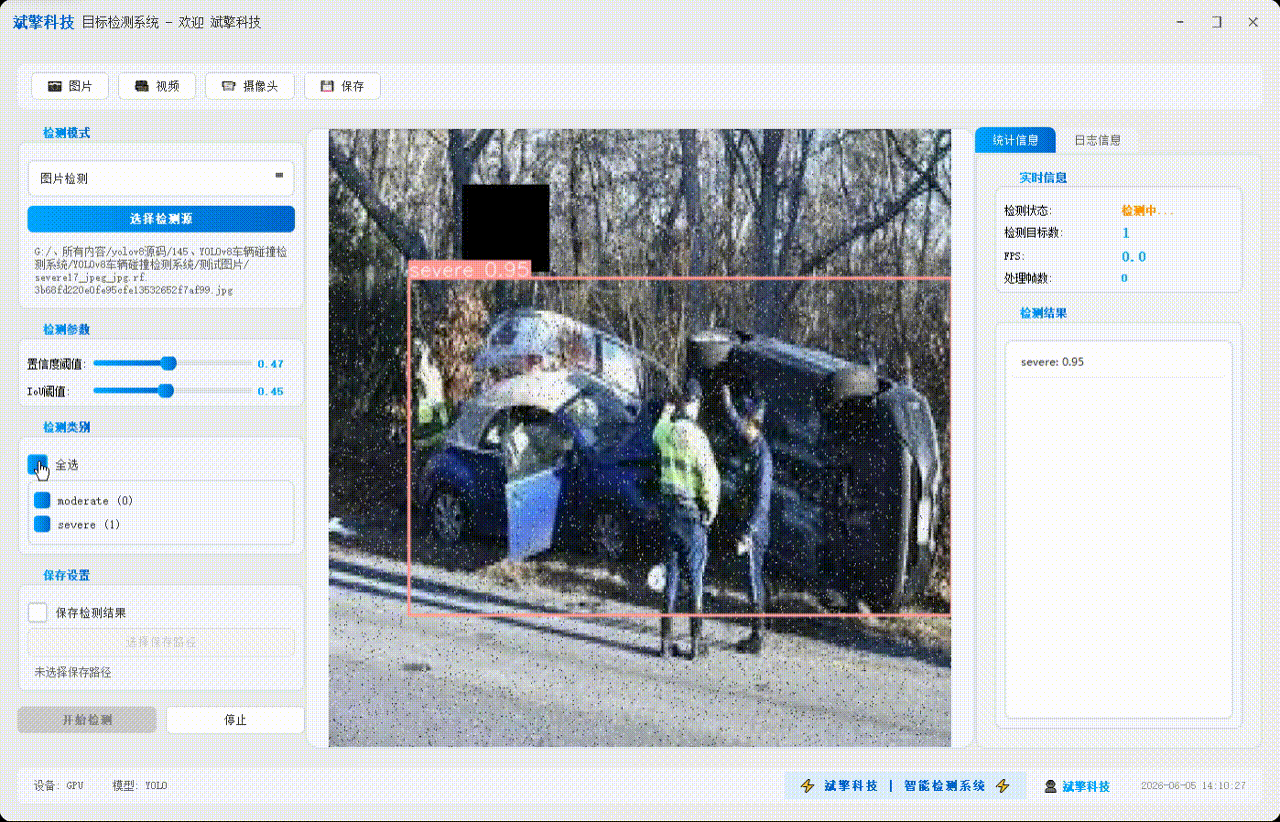
Task: Click the IoU value 0.45
Action: tap(270, 391)
